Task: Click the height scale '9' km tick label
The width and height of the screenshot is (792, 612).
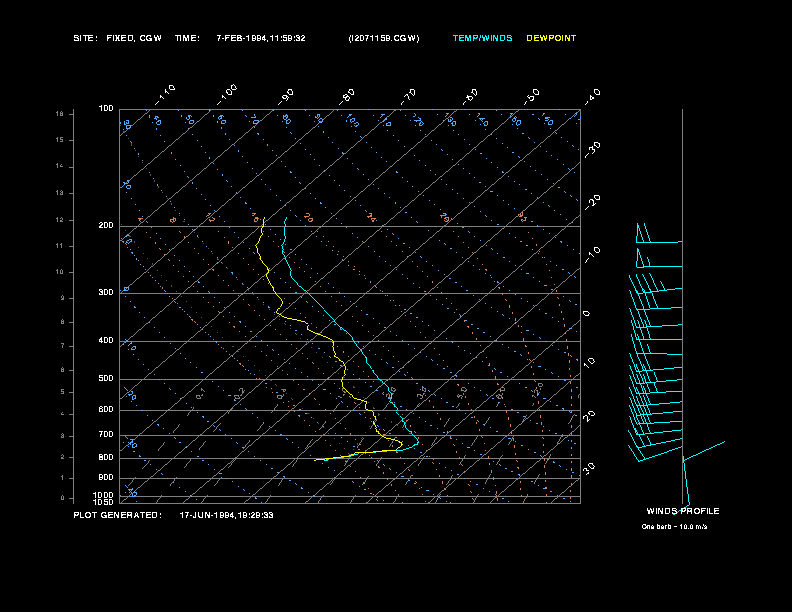Action: [63, 298]
